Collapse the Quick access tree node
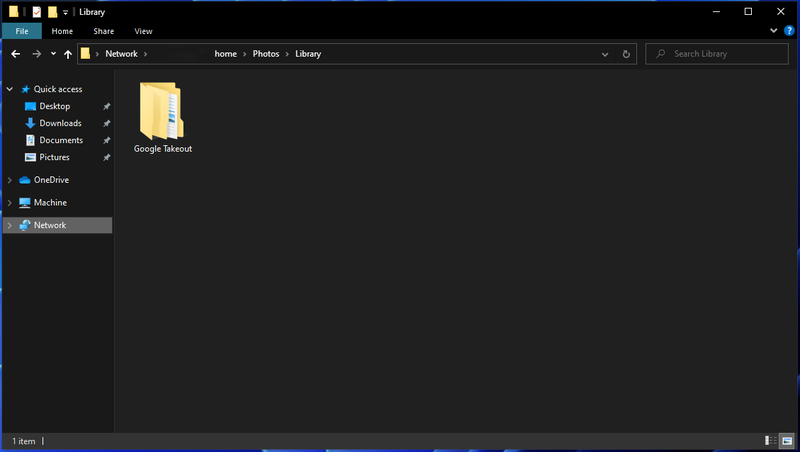 coord(10,89)
